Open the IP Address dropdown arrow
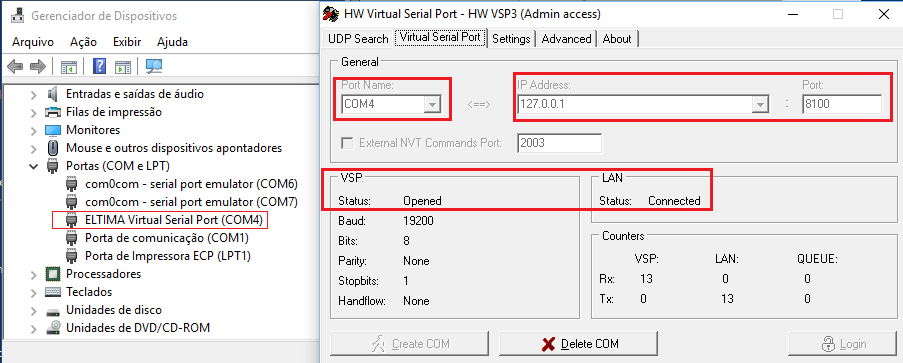903x363 pixels. point(761,104)
